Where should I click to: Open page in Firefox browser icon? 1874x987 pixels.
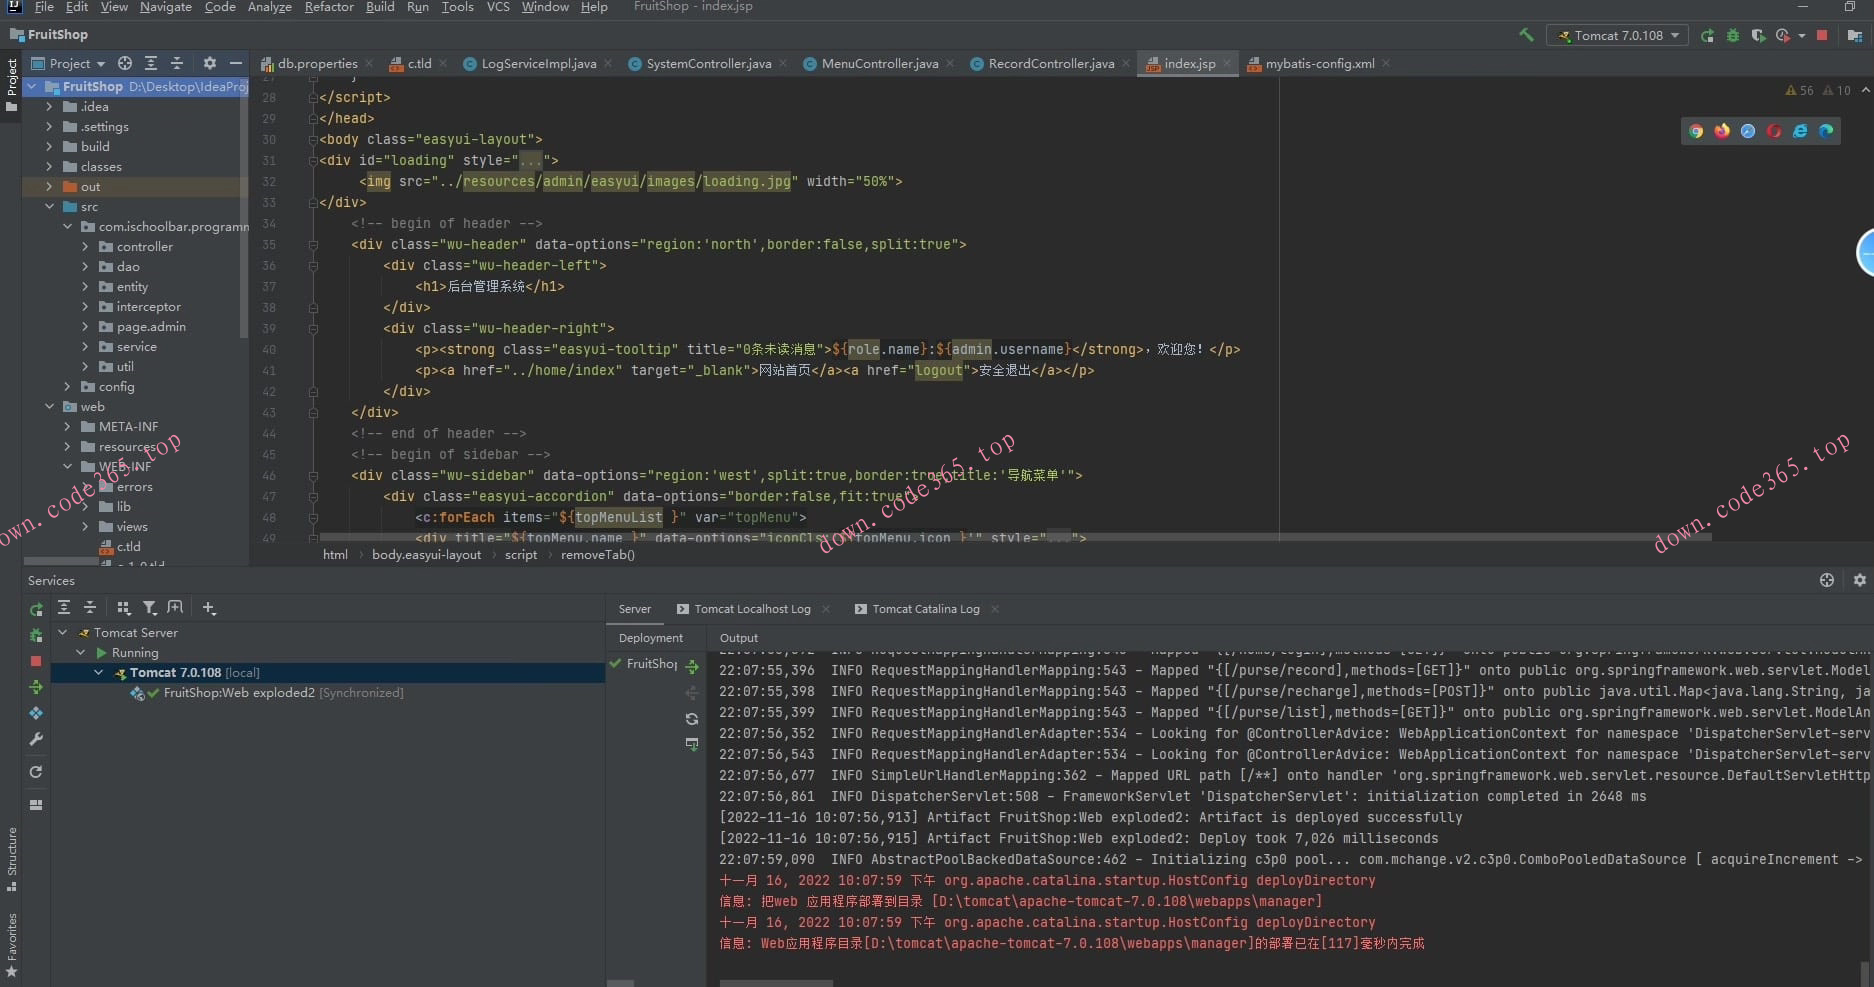click(x=1722, y=131)
